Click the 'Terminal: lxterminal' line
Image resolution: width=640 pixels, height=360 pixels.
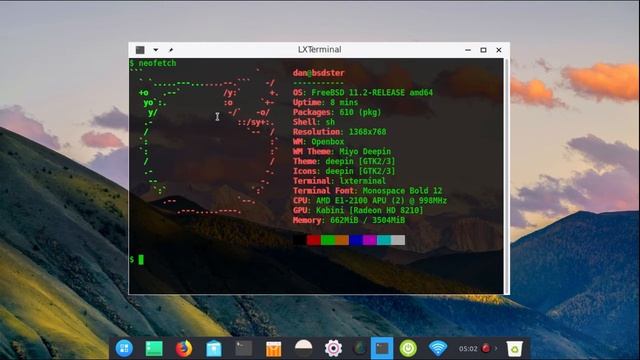(x=339, y=181)
